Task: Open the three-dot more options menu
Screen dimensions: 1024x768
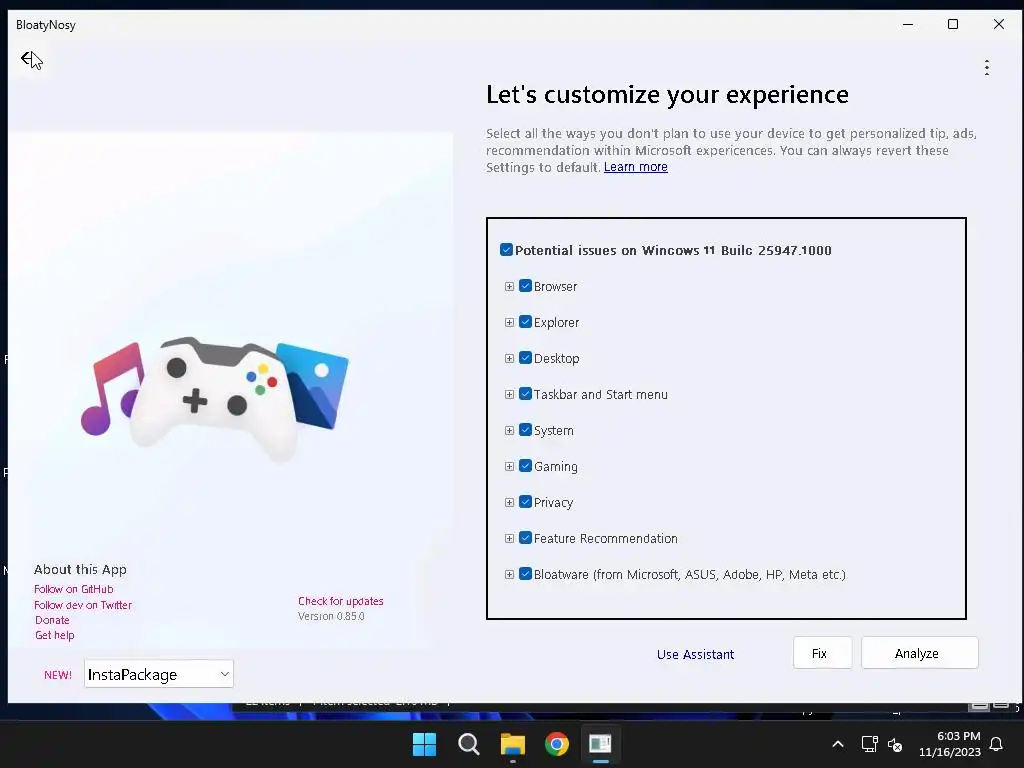Action: 987,67
